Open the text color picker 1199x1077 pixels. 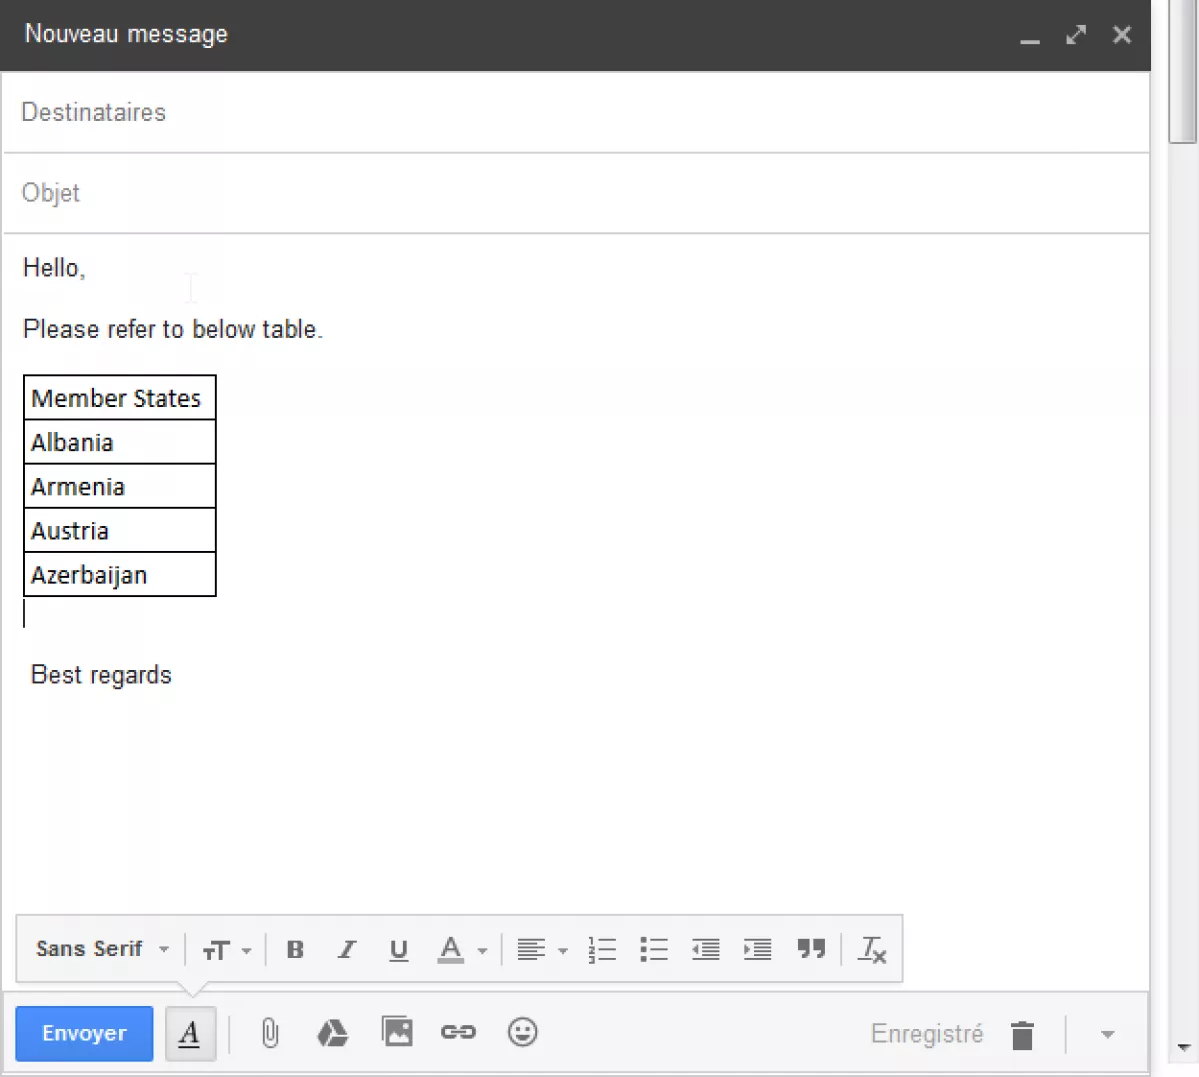(x=461, y=949)
